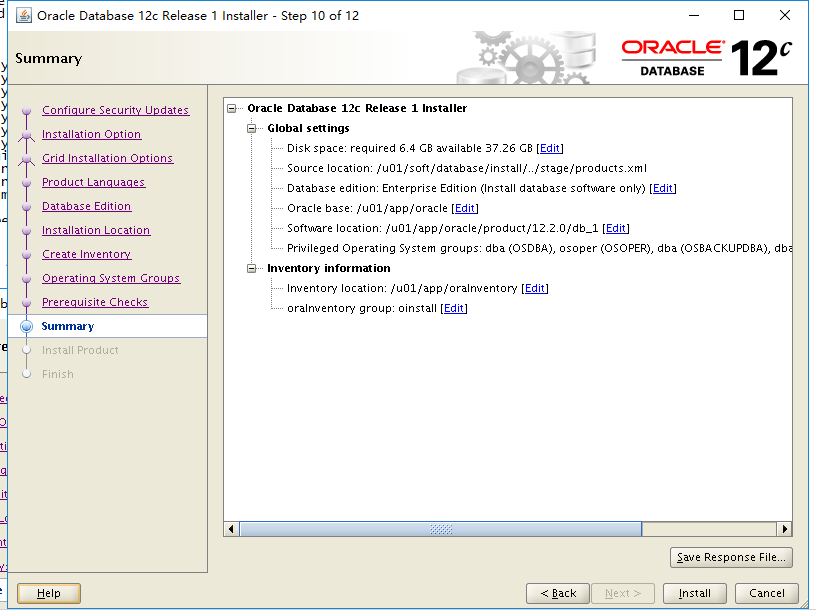Viewport: 816px width, 616px height.
Task: Start installation with Install button
Action: [x=694, y=593]
